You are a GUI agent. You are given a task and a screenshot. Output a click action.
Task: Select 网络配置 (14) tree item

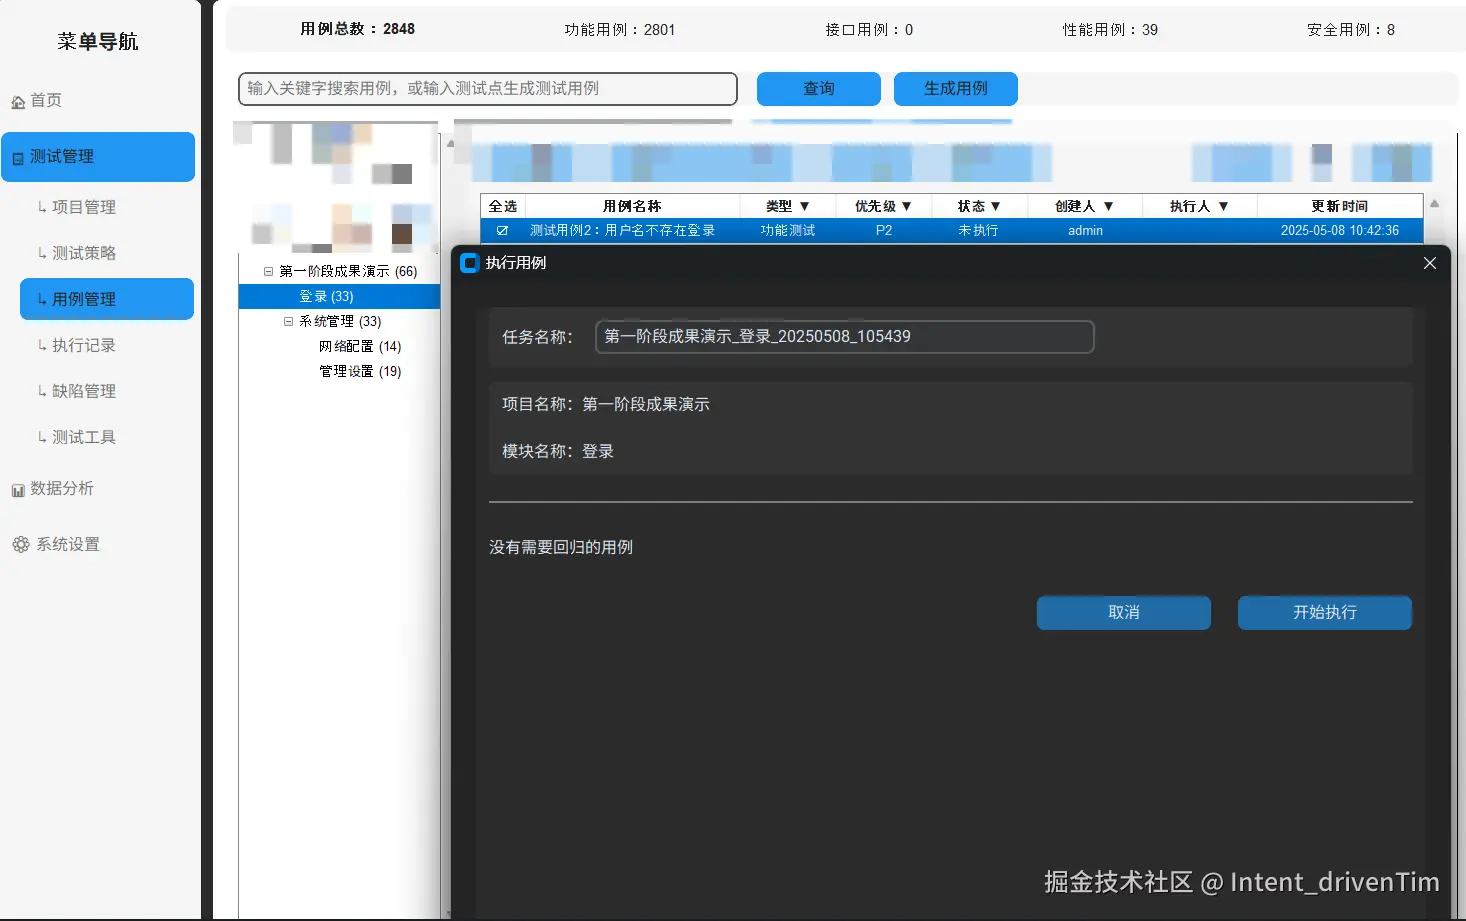pos(360,346)
